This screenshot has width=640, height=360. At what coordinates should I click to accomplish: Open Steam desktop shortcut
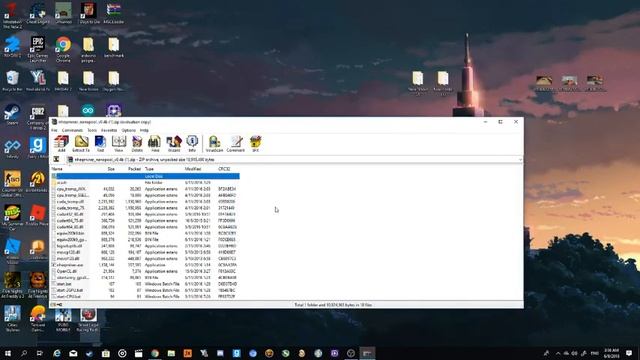click(x=12, y=115)
